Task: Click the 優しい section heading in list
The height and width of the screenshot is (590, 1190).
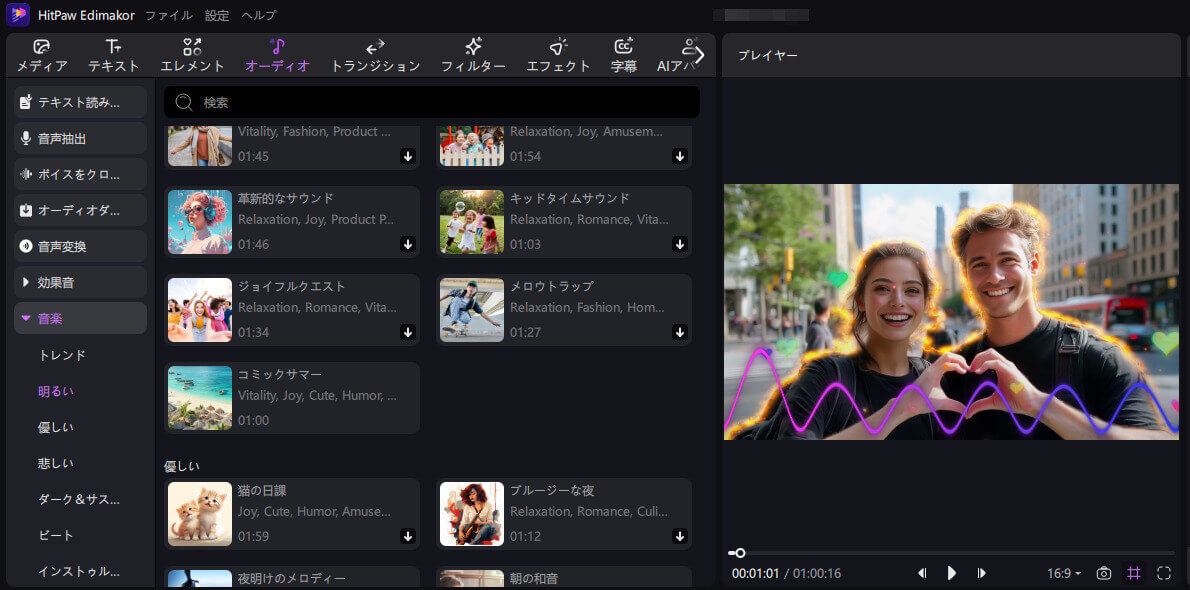Action: coord(182,465)
